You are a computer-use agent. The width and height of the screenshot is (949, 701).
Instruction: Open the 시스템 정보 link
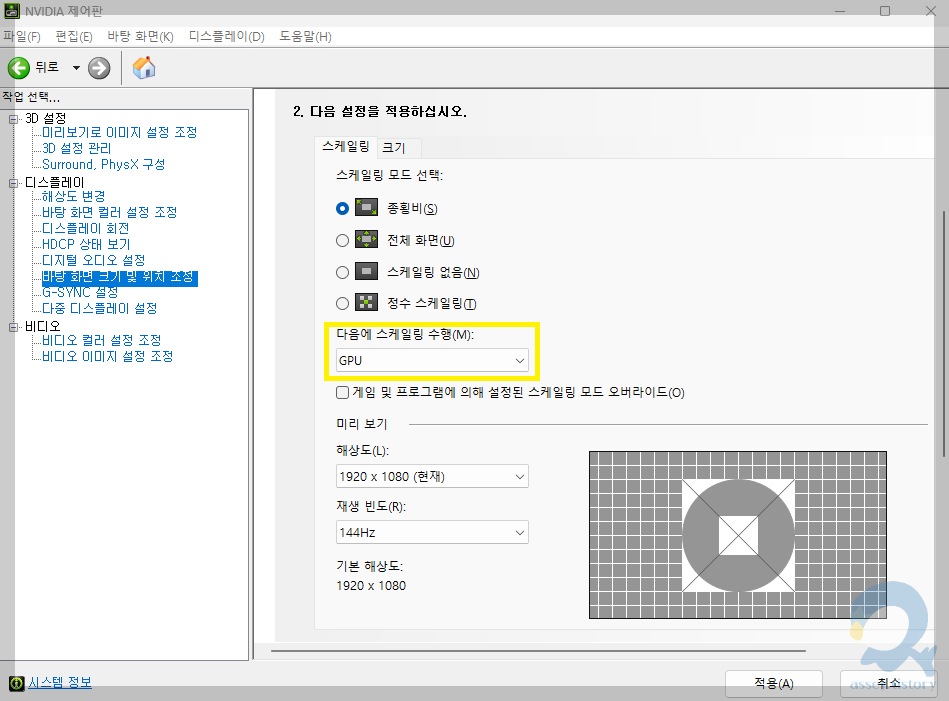tap(60, 683)
